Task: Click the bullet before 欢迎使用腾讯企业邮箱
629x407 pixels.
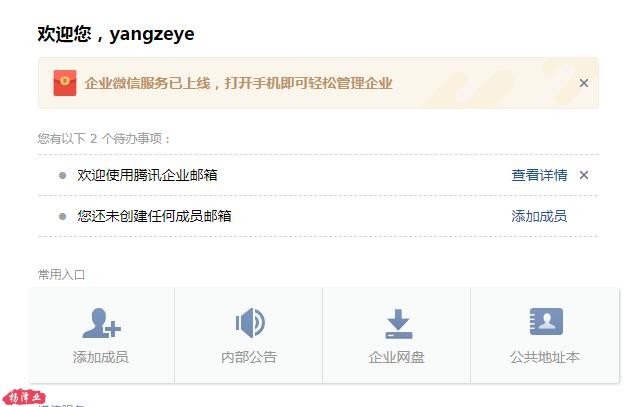Action: click(x=62, y=175)
